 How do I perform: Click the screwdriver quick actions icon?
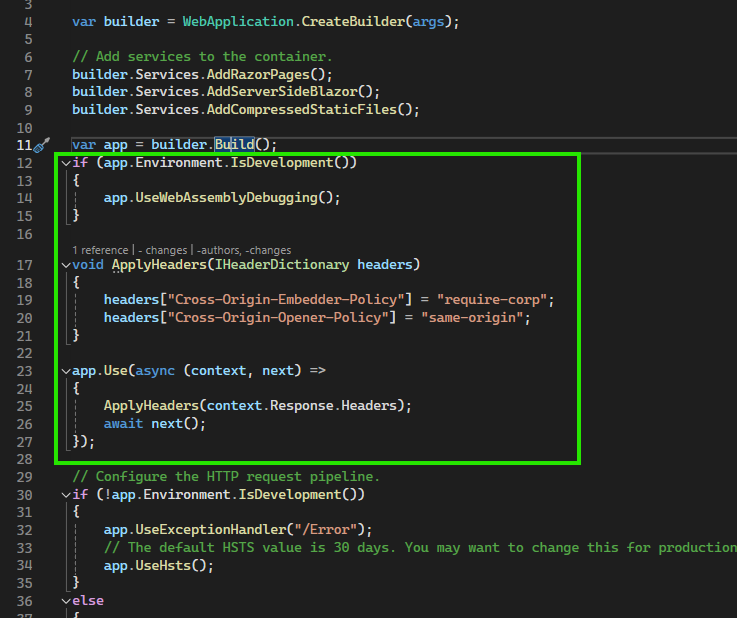(x=41, y=145)
